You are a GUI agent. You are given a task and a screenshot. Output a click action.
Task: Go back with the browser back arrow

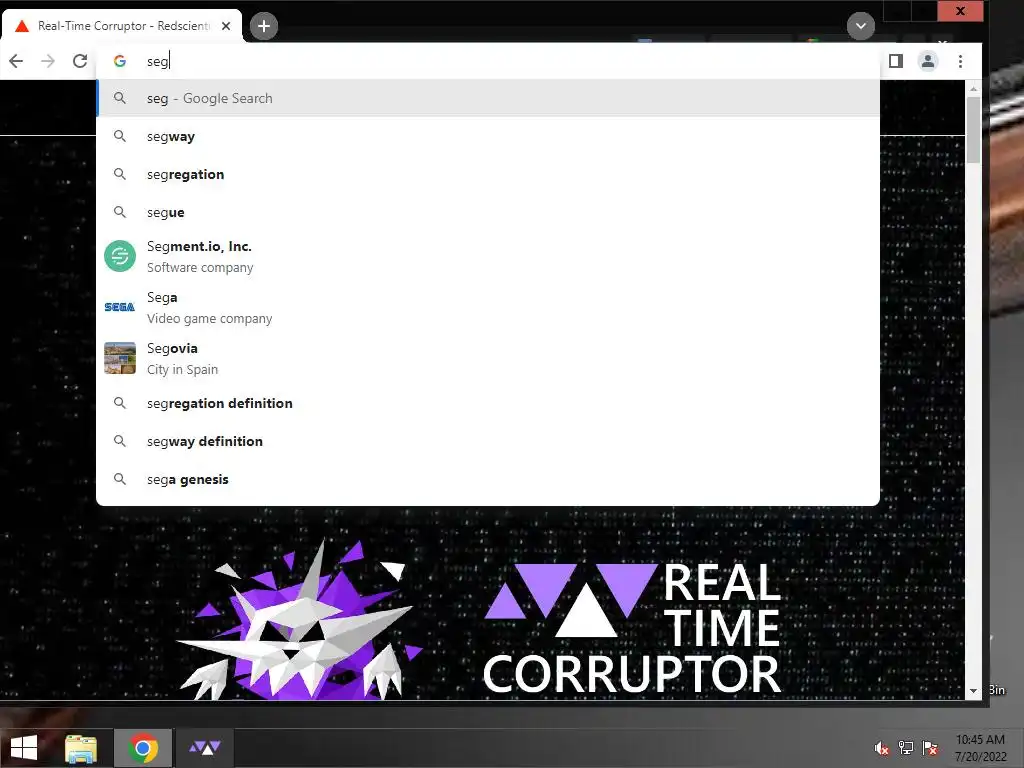coord(16,61)
